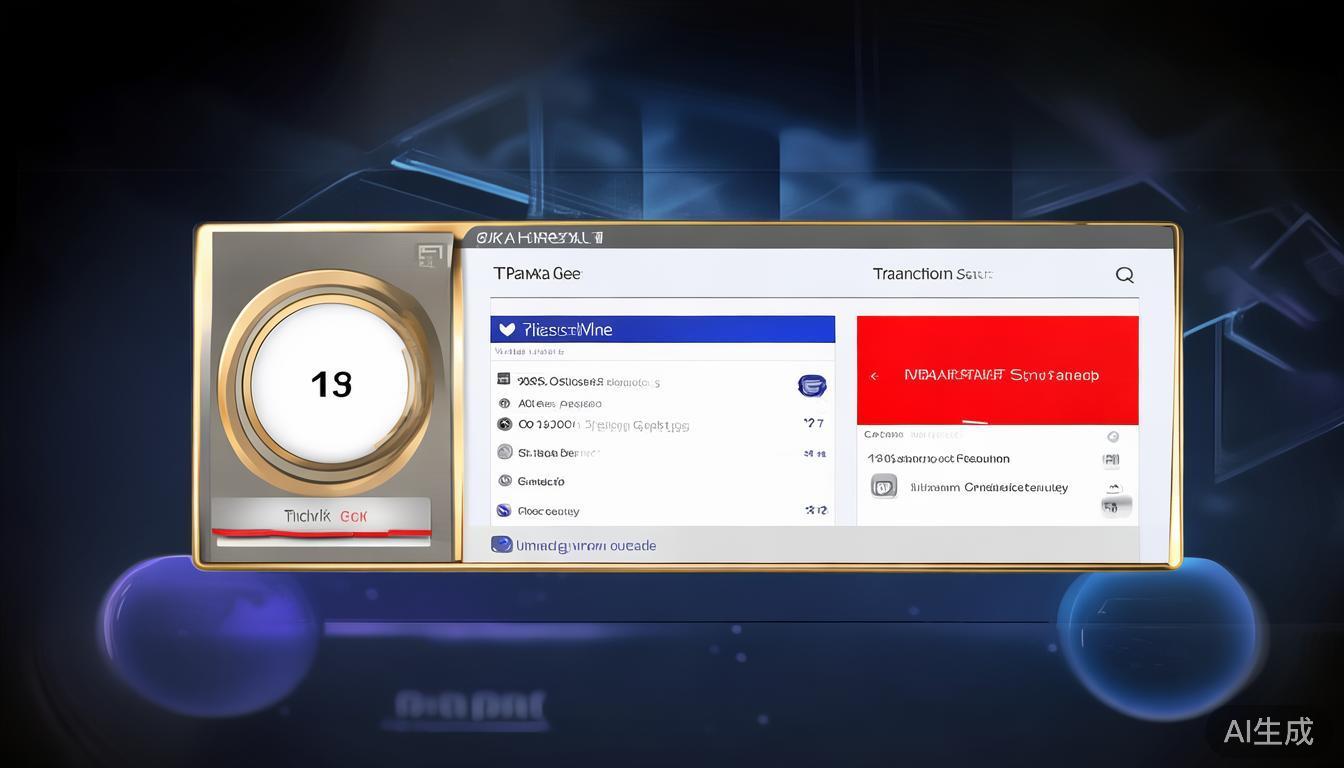Expand the caret above the gray switch
The width and height of the screenshot is (1344, 768).
pos(1113,488)
